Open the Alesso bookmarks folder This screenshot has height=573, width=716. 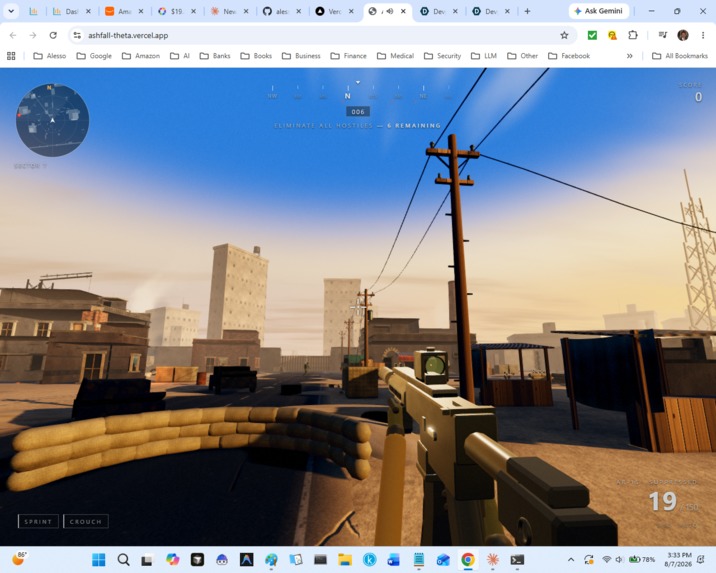(x=50, y=56)
